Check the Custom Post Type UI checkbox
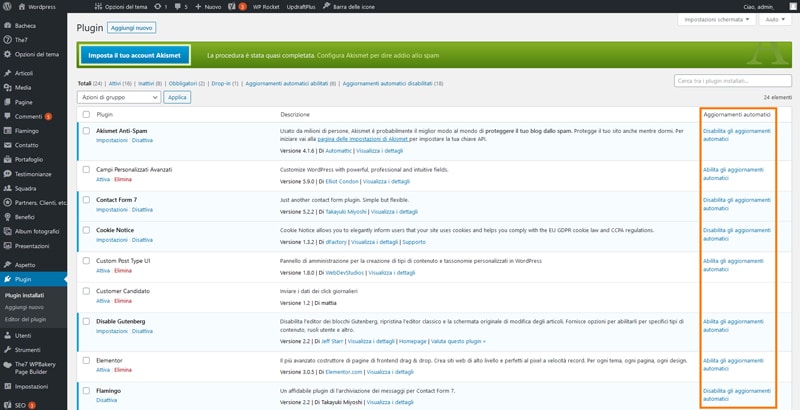Image resolution: width=800 pixels, height=410 pixels. pyautogui.click(x=86, y=261)
